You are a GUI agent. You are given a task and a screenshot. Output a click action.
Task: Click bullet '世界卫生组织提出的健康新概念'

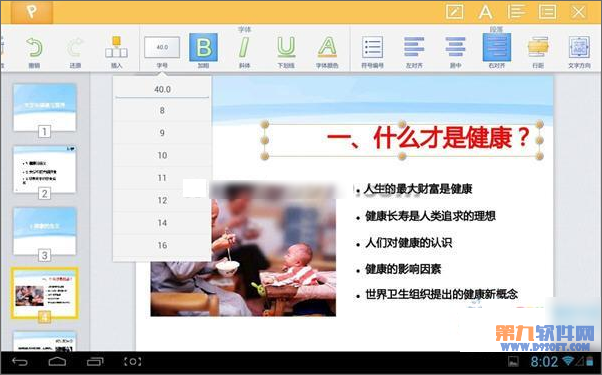coord(442,294)
